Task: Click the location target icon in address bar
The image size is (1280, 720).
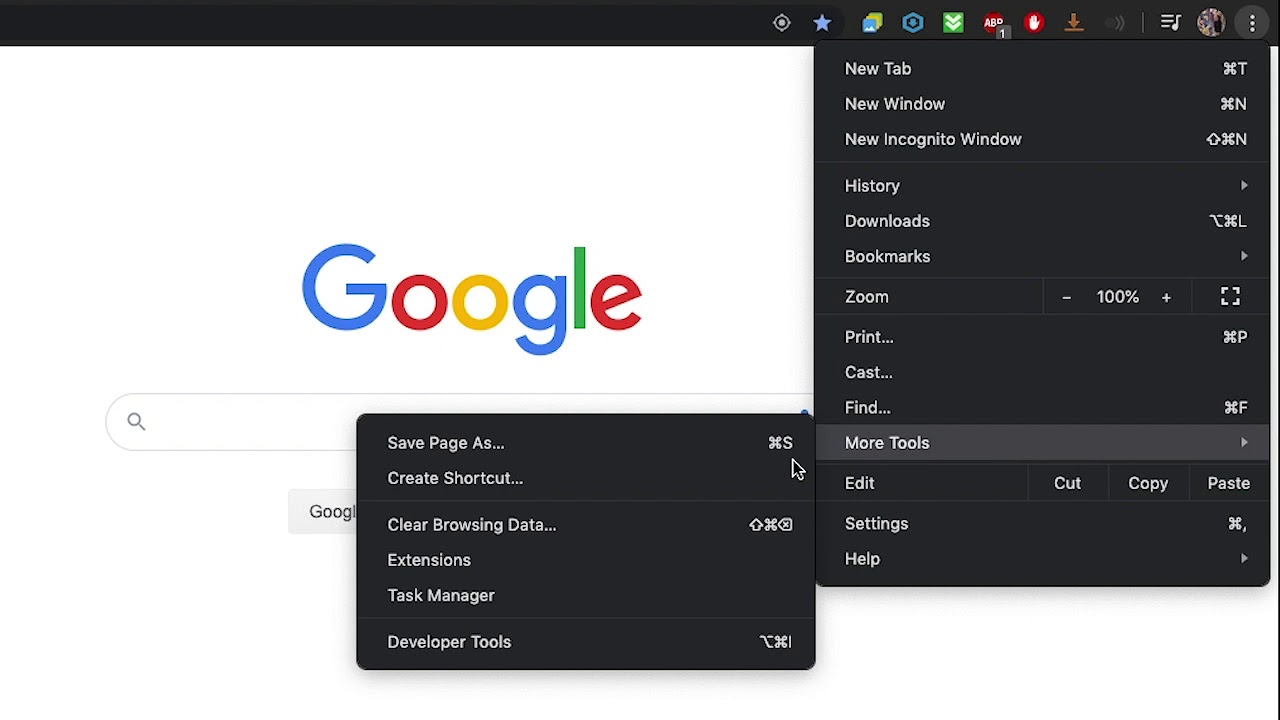Action: point(782,23)
